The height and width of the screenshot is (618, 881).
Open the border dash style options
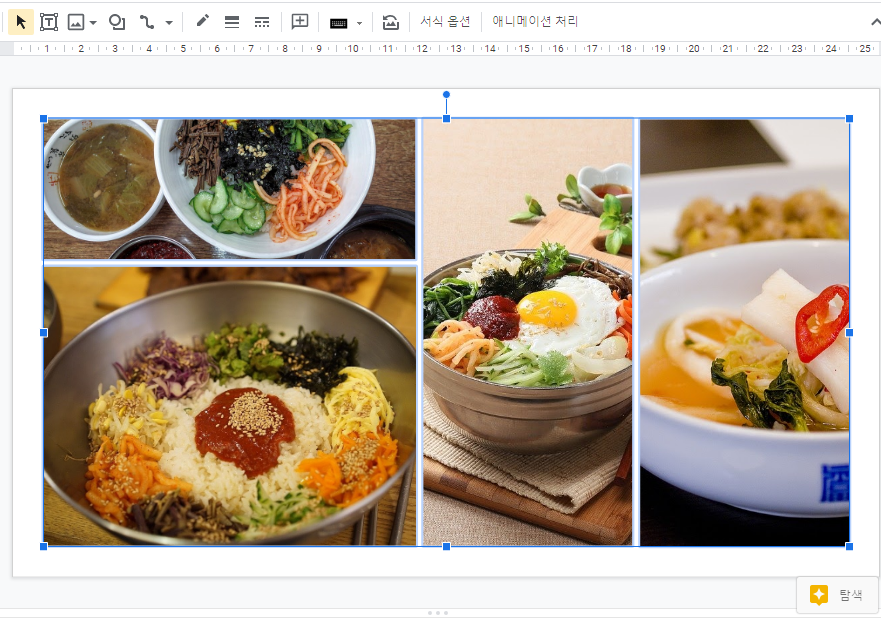tap(262, 22)
